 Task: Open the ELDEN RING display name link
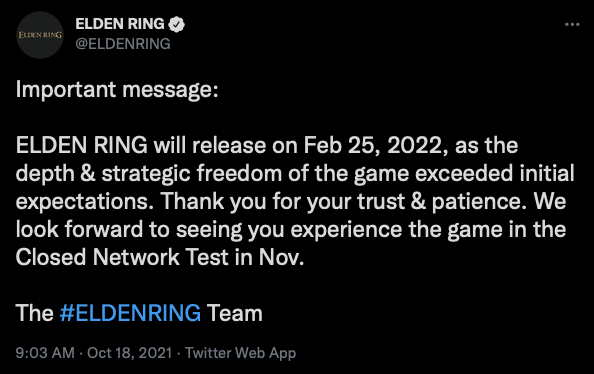click(x=120, y=24)
